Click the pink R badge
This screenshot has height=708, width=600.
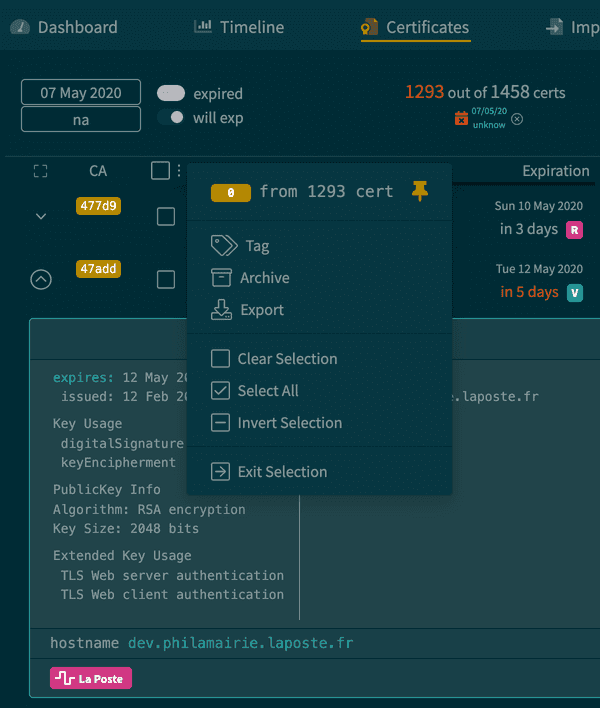574,230
